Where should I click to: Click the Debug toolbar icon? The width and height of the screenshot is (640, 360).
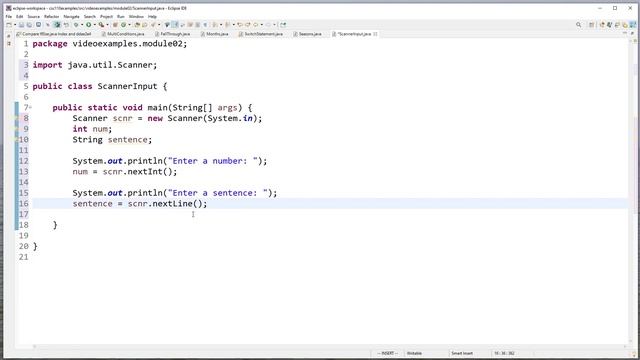click(x=76, y=25)
